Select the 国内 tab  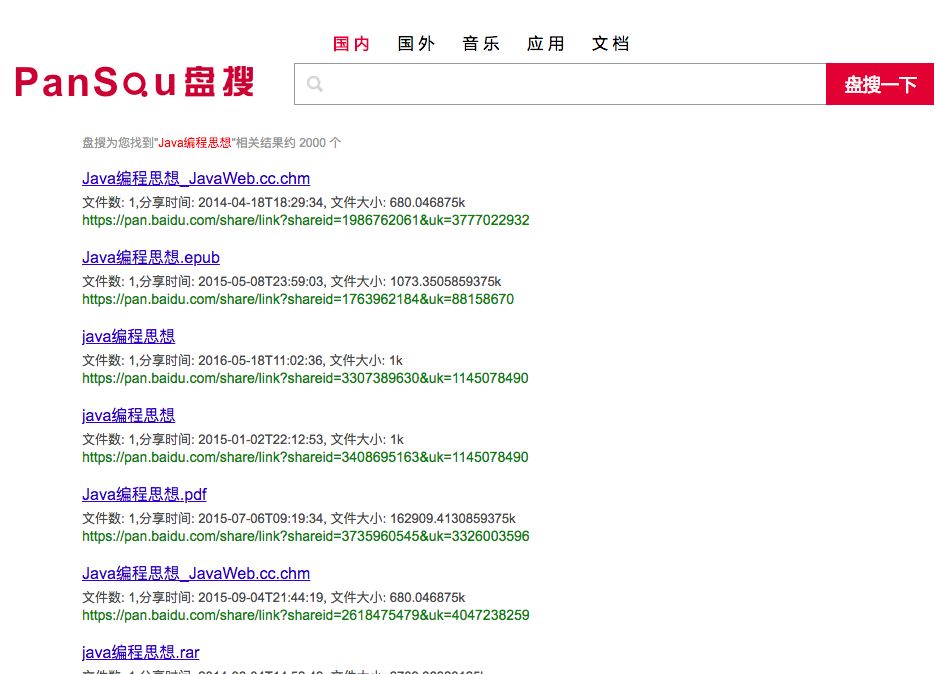351,43
